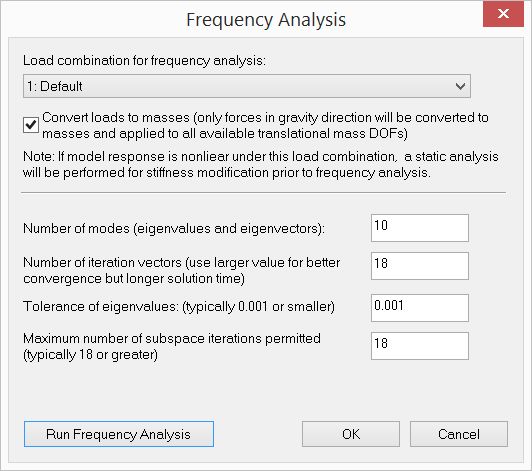Click the 'Number of modes' label text
The width and height of the screenshot is (532, 471).
tap(174, 228)
